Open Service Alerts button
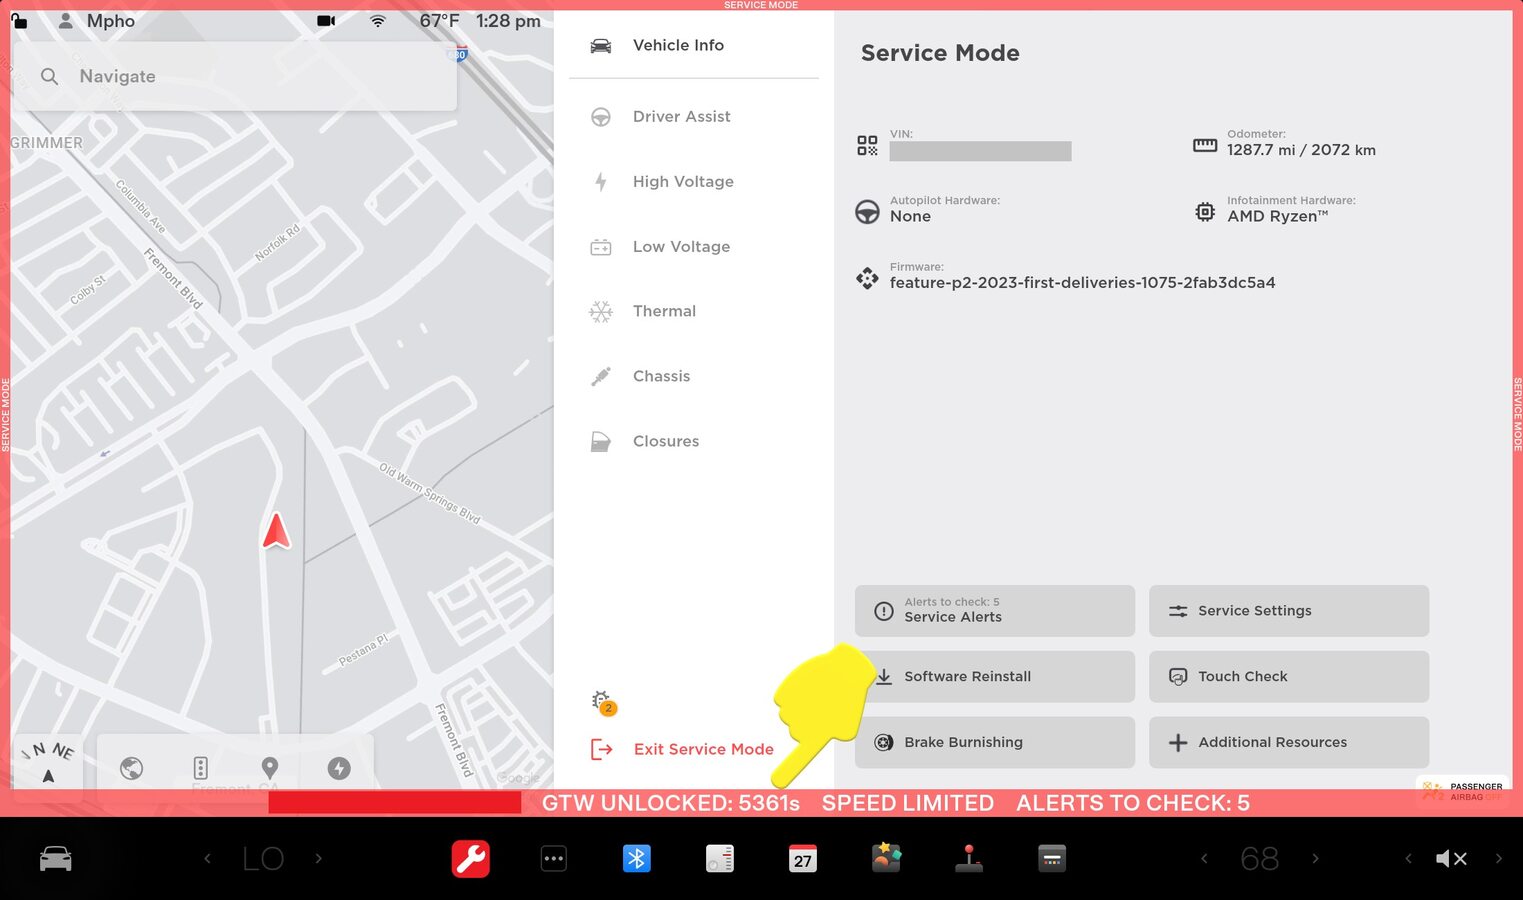The width and height of the screenshot is (1523, 900). coord(994,610)
